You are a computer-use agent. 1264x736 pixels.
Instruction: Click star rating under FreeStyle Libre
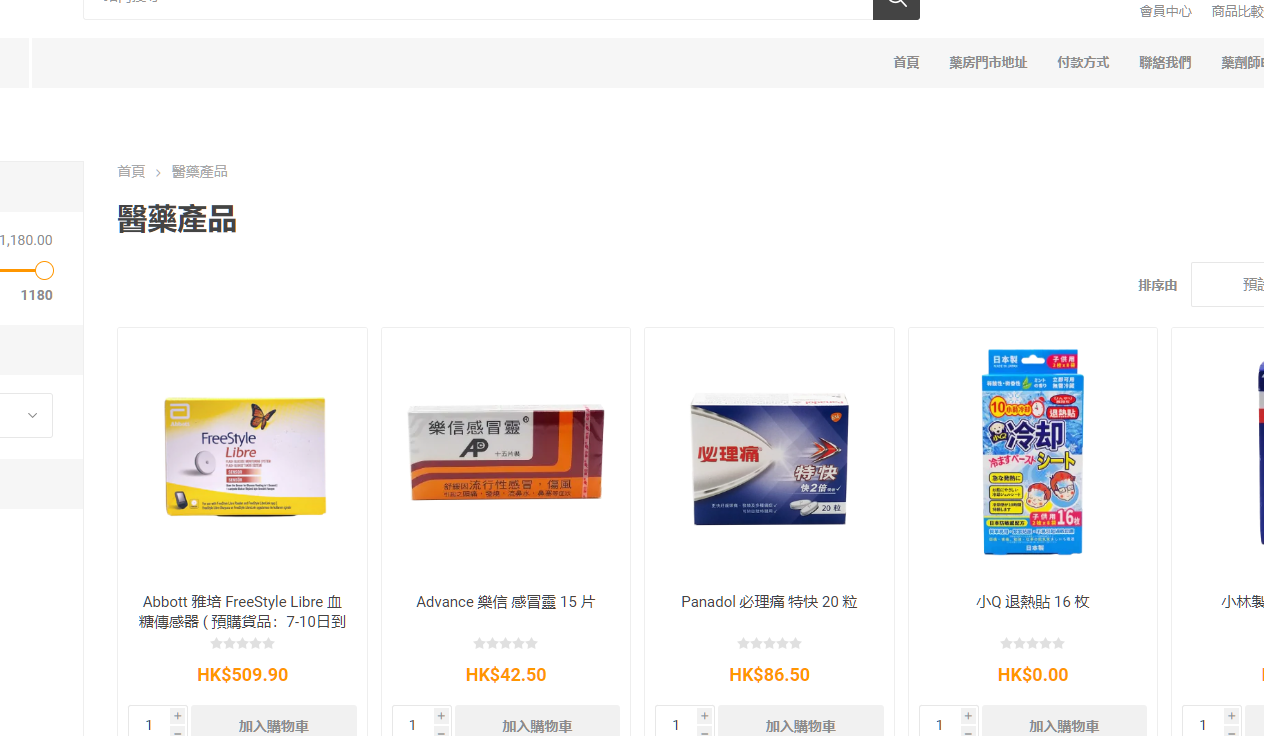(x=243, y=644)
